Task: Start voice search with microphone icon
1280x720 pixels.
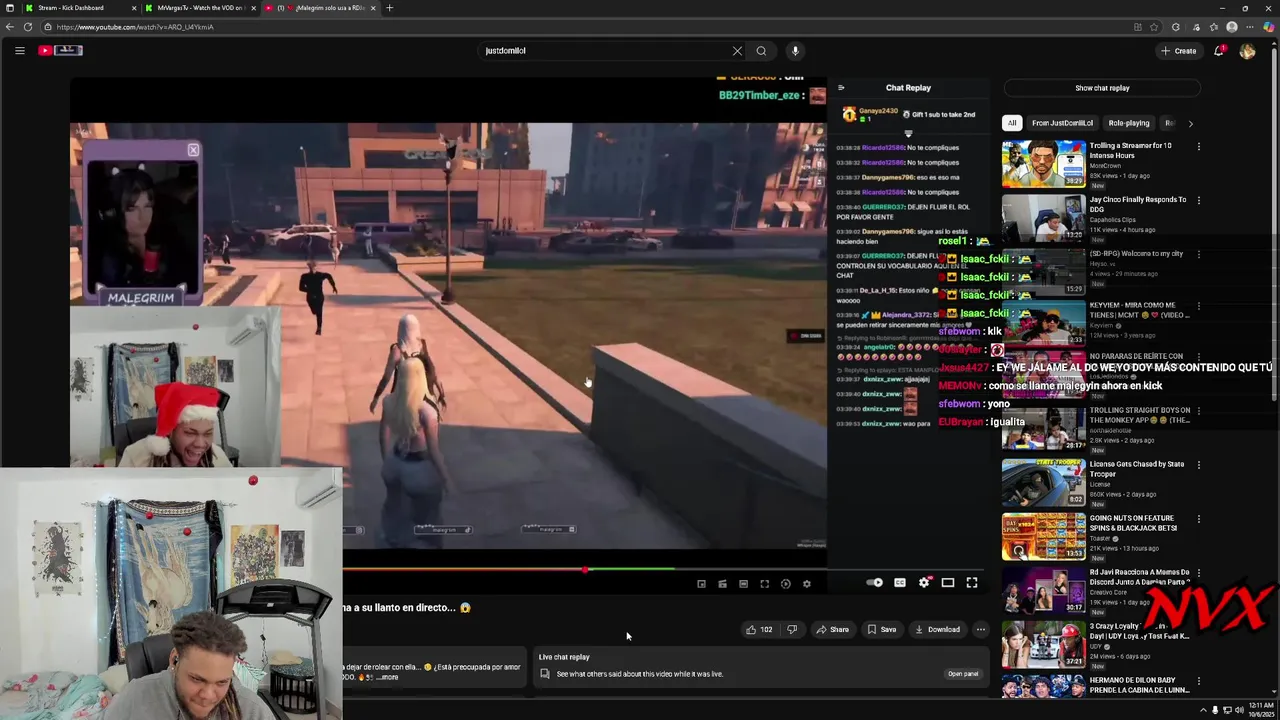Action: tap(795, 51)
